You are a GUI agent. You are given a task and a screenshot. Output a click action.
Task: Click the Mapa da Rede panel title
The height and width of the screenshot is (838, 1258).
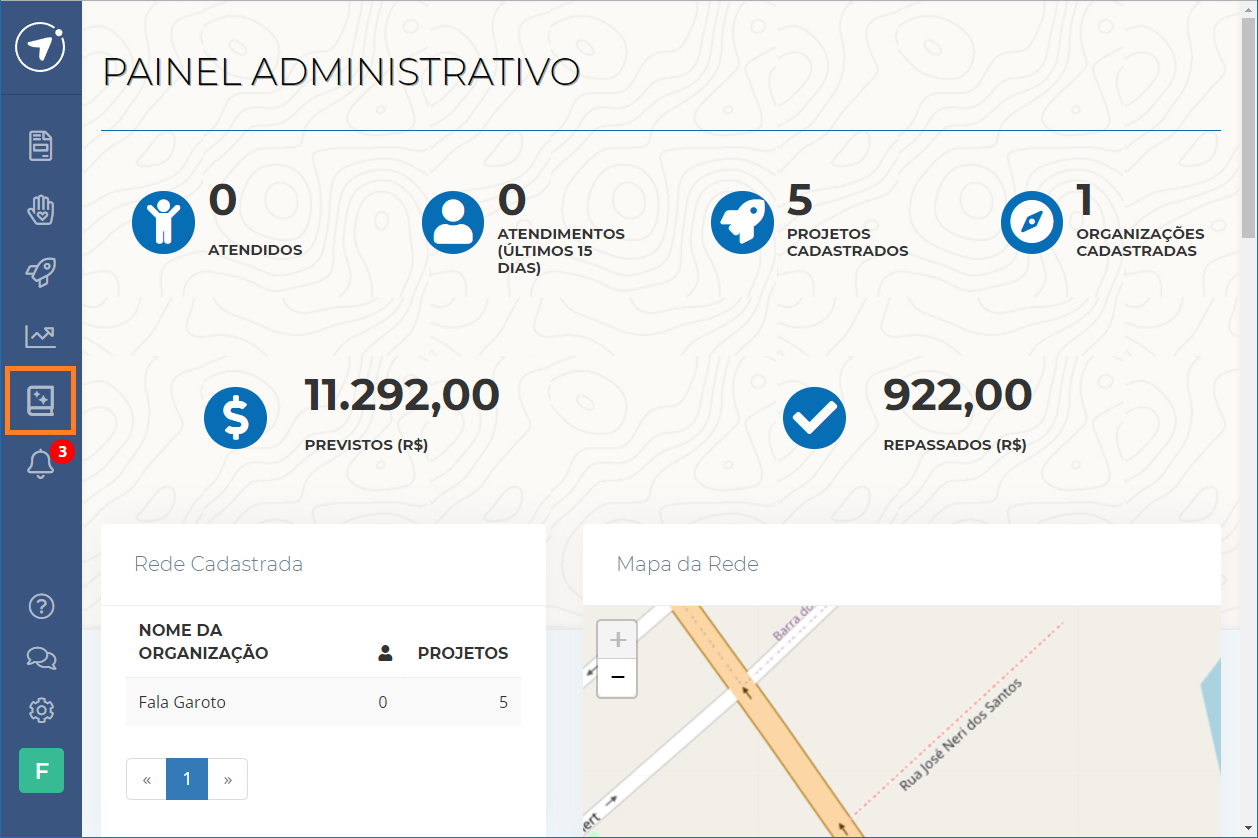tap(688, 564)
